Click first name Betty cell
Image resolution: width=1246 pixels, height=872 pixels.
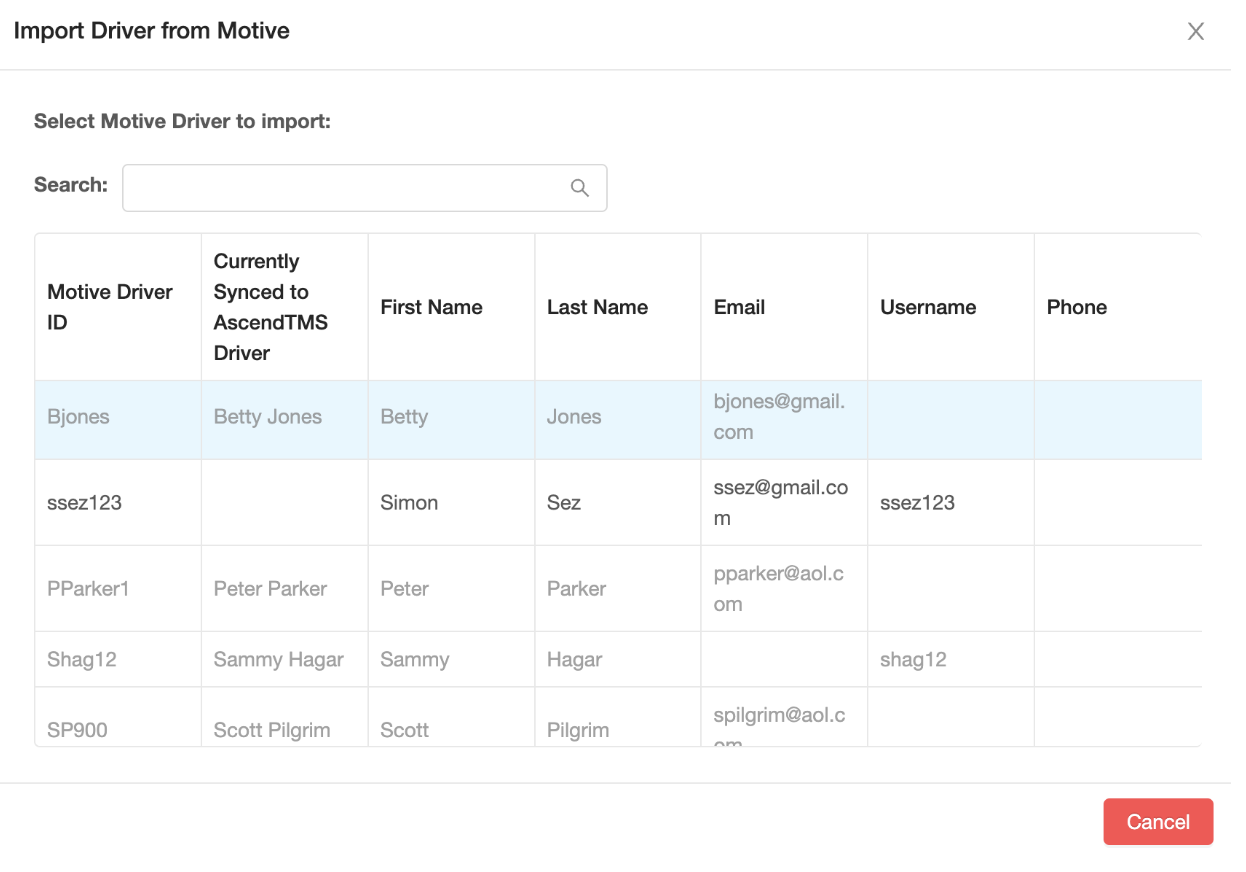451,420
